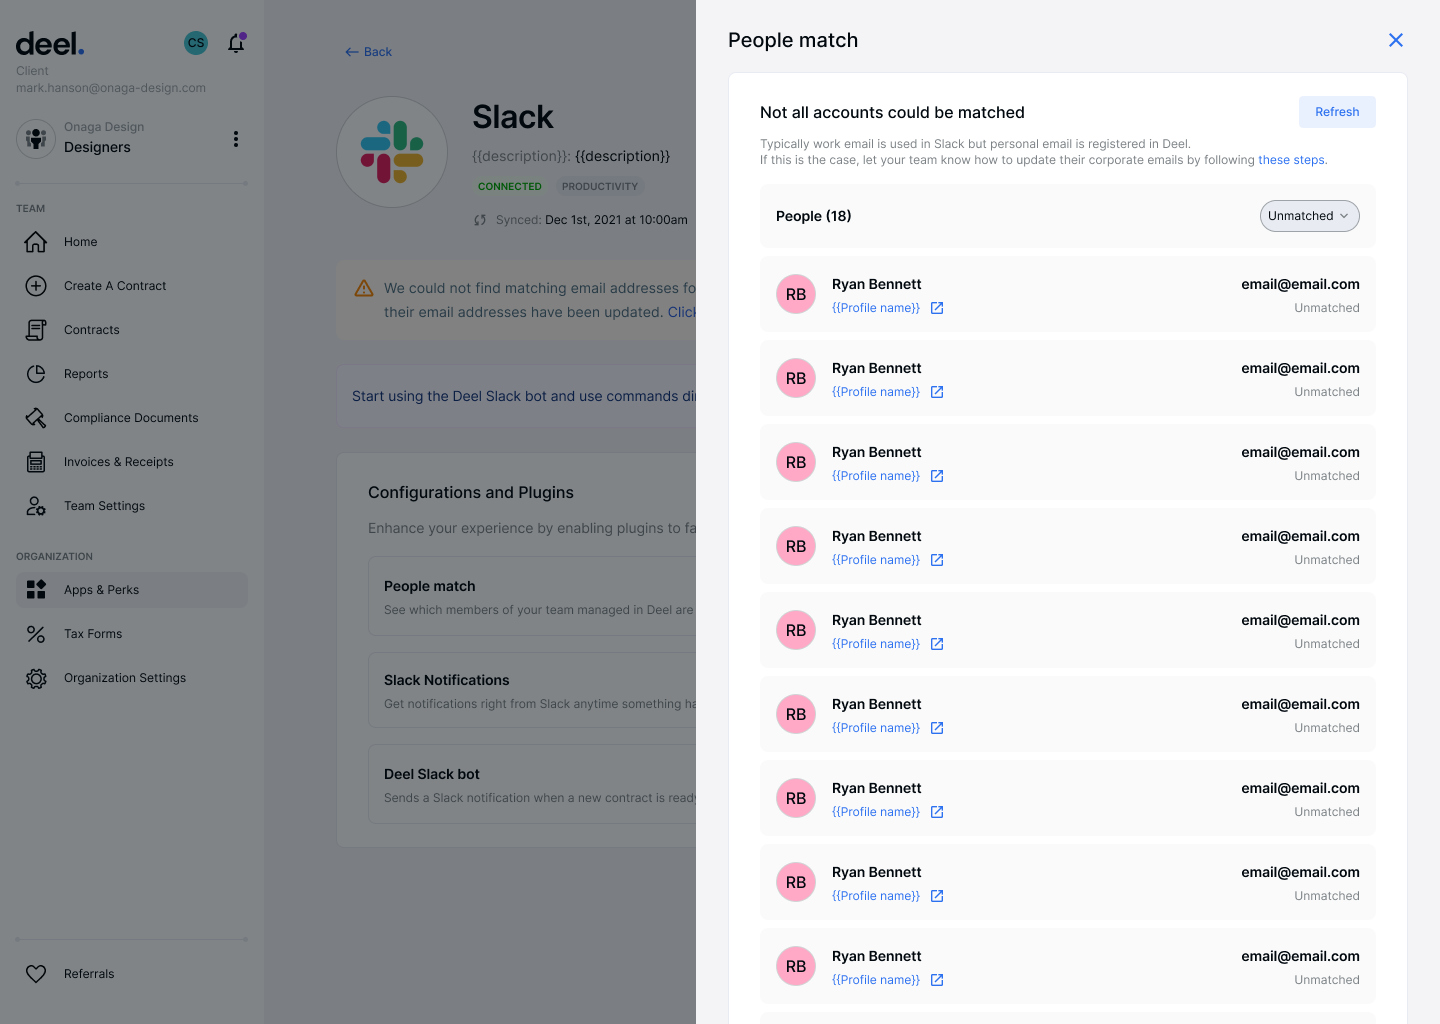This screenshot has height=1024, width=1440.
Task: Open the first Ryan Bennett external profile link
Action: pyautogui.click(x=937, y=307)
